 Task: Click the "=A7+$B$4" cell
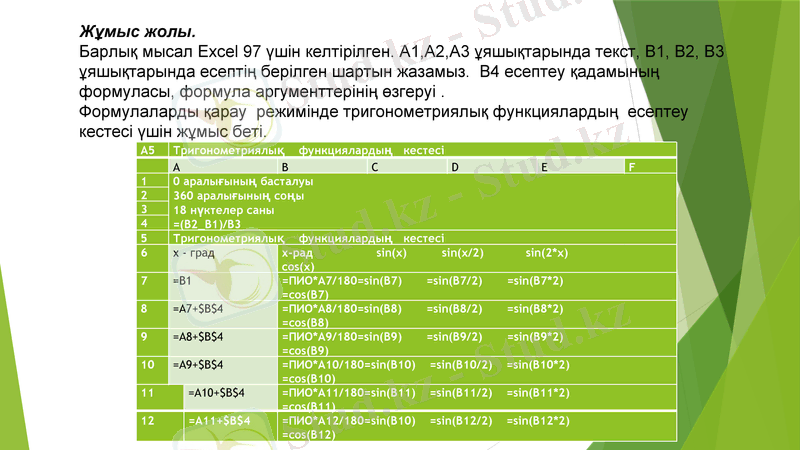tap(197, 309)
